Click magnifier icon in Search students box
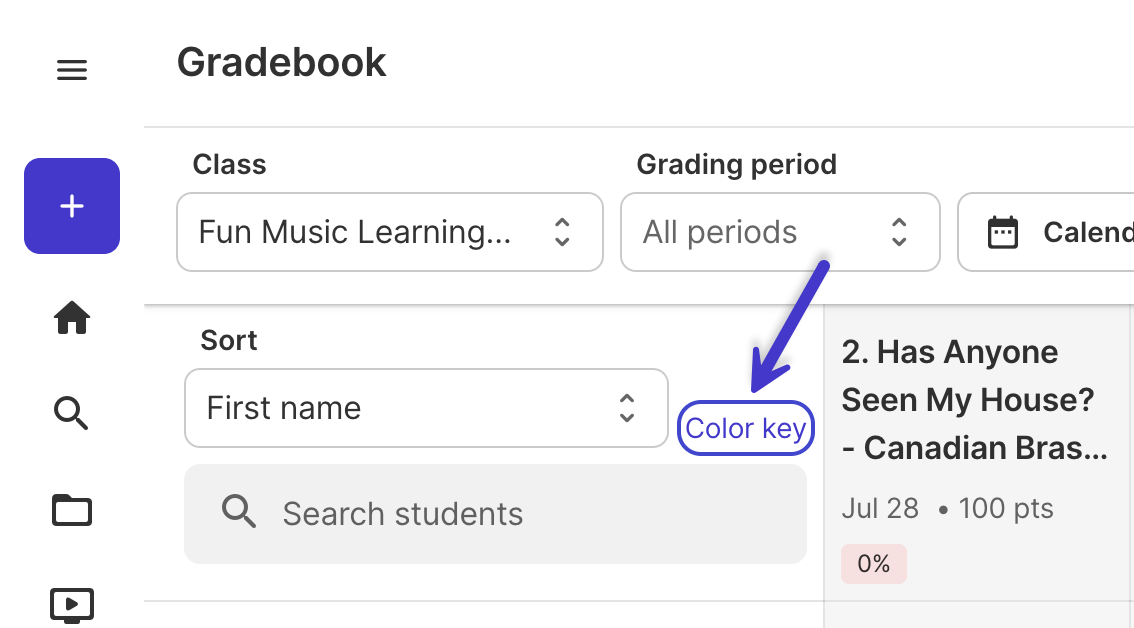 (x=239, y=512)
